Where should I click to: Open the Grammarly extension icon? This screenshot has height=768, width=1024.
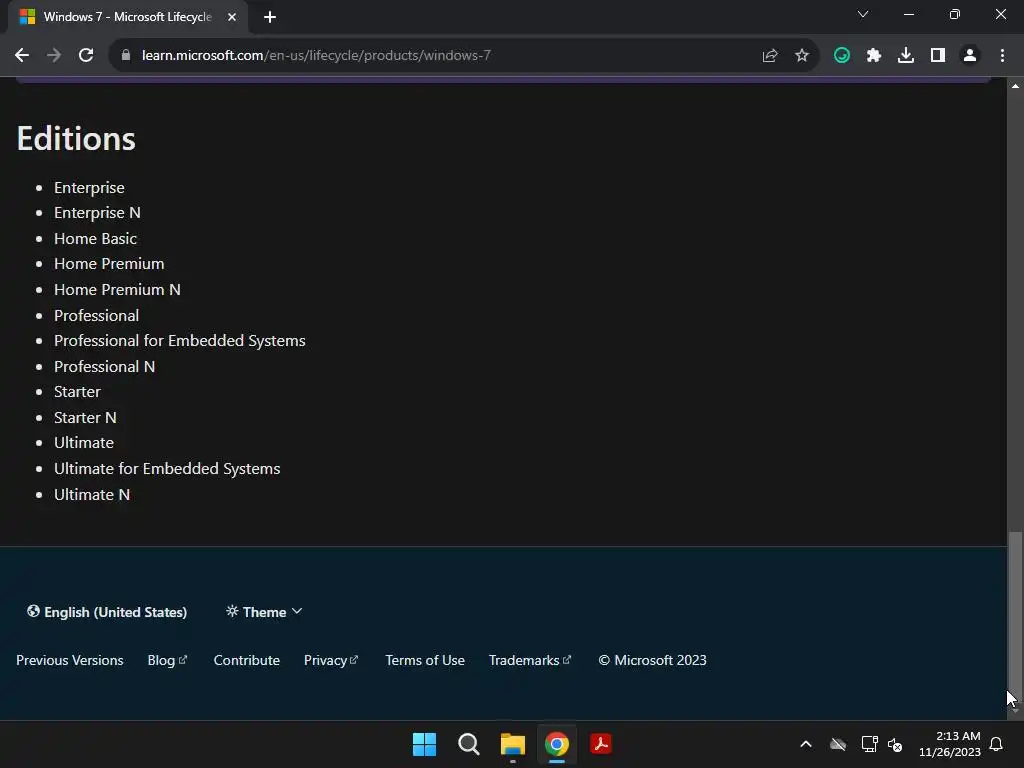point(842,56)
